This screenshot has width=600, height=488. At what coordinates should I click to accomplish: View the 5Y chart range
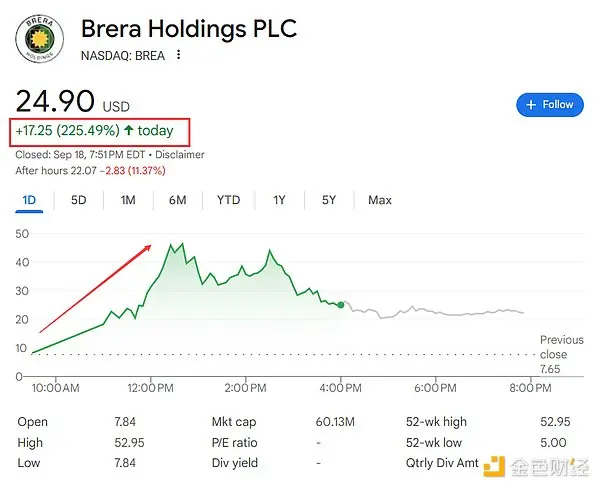point(329,200)
